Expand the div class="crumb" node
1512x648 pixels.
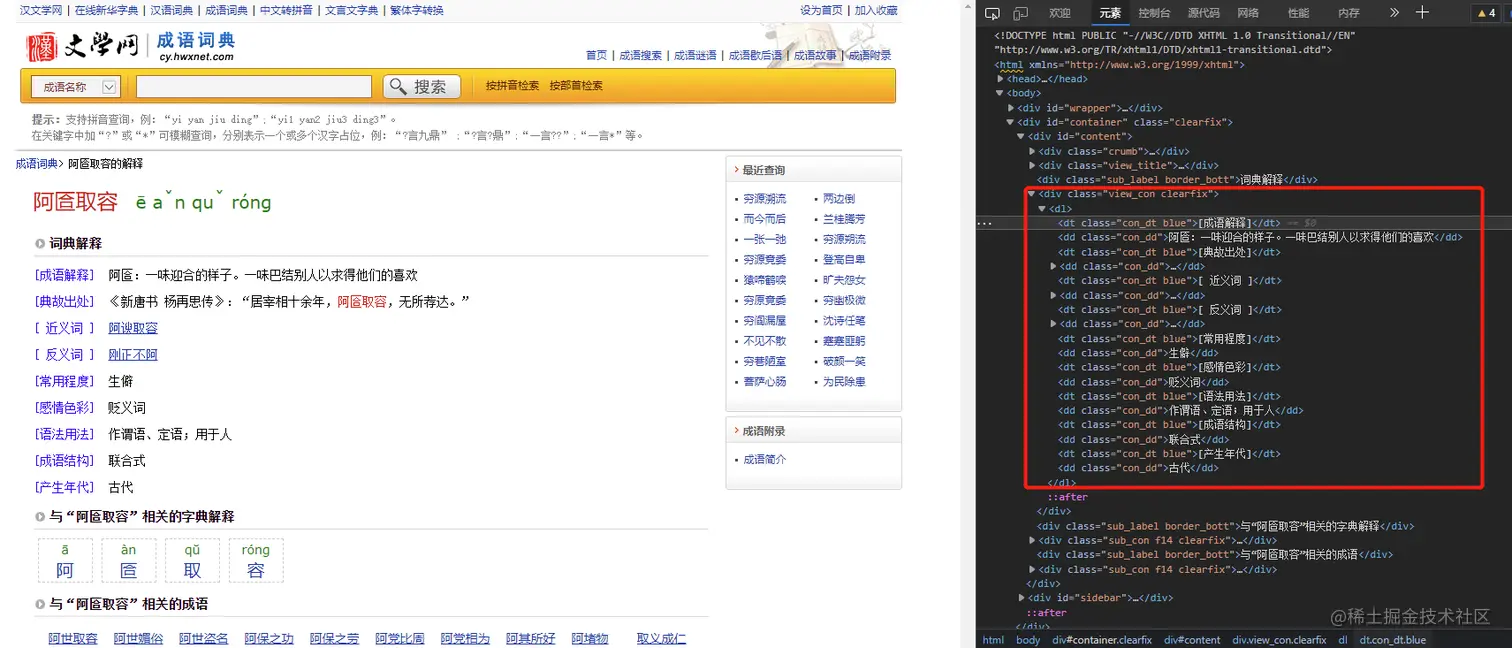coord(1032,151)
